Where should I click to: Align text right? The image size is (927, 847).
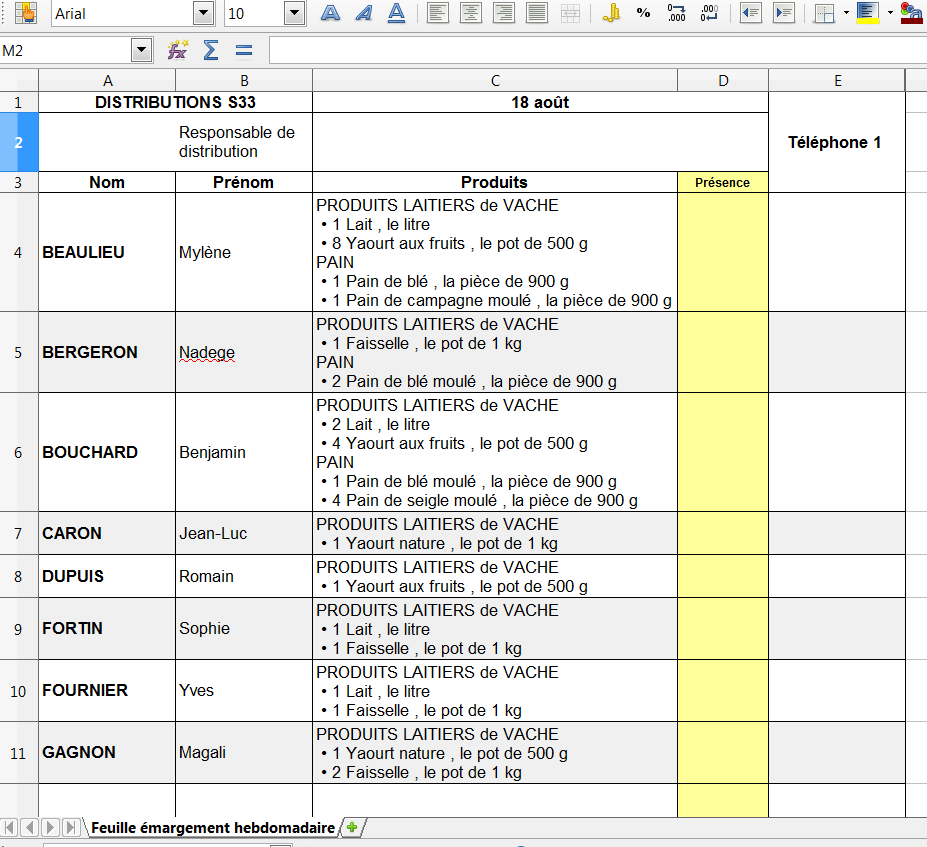pyautogui.click(x=504, y=13)
